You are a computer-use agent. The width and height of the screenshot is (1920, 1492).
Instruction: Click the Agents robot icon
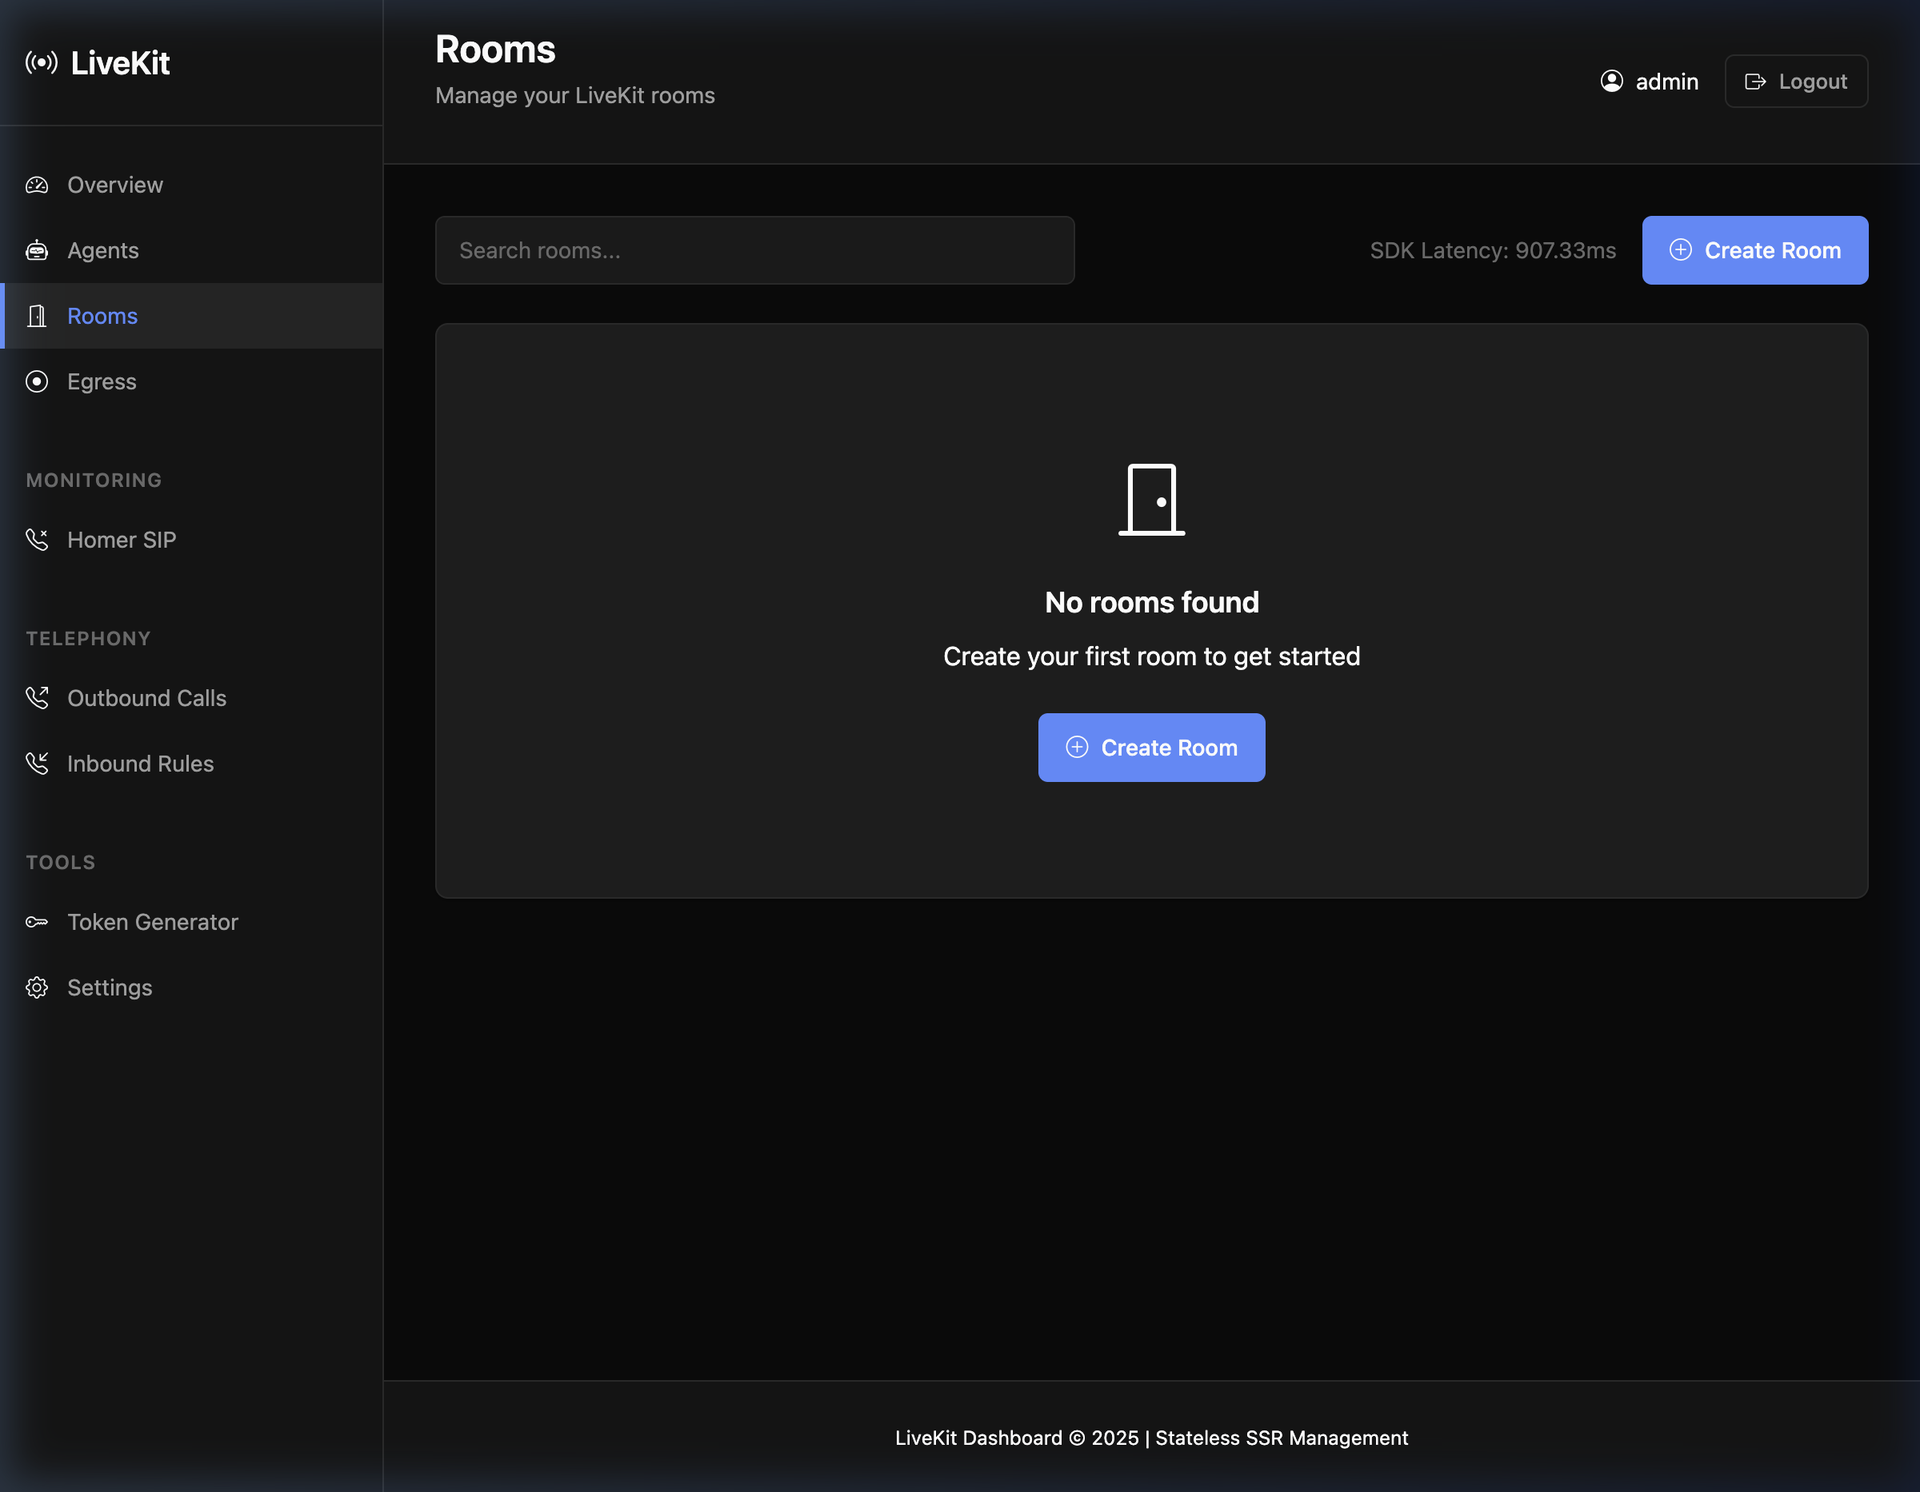click(37, 250)
